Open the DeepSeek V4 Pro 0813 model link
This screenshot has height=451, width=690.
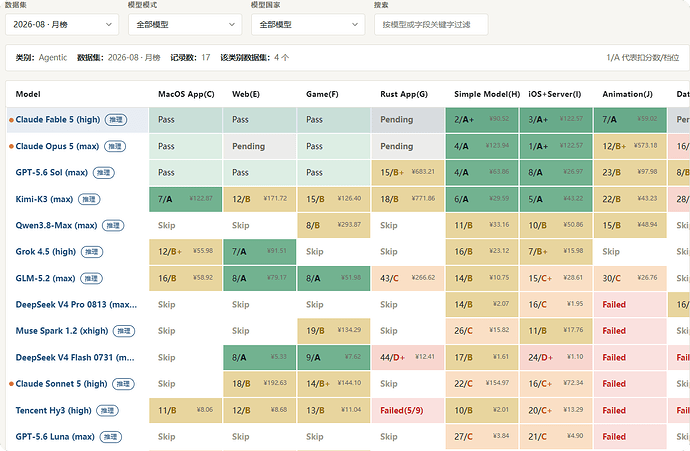pyautogui.click(x=76, y=305)
